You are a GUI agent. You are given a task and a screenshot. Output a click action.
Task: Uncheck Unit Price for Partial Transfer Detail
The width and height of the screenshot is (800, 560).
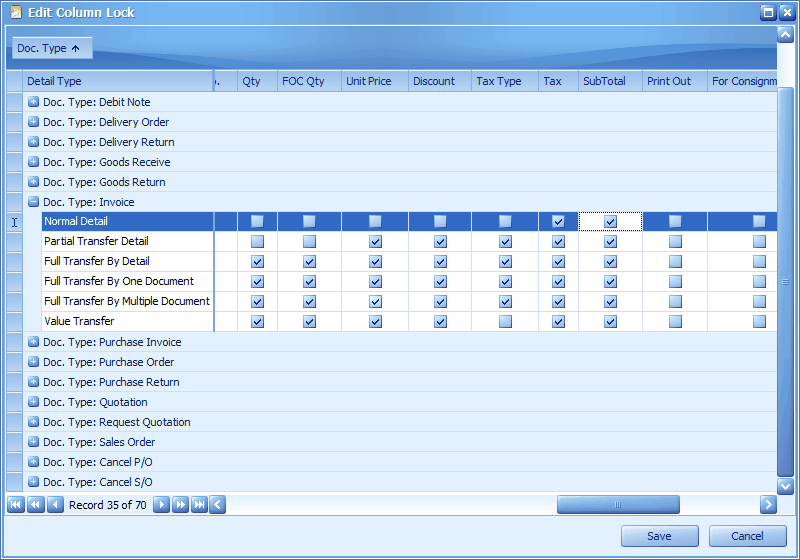point(375,241)
